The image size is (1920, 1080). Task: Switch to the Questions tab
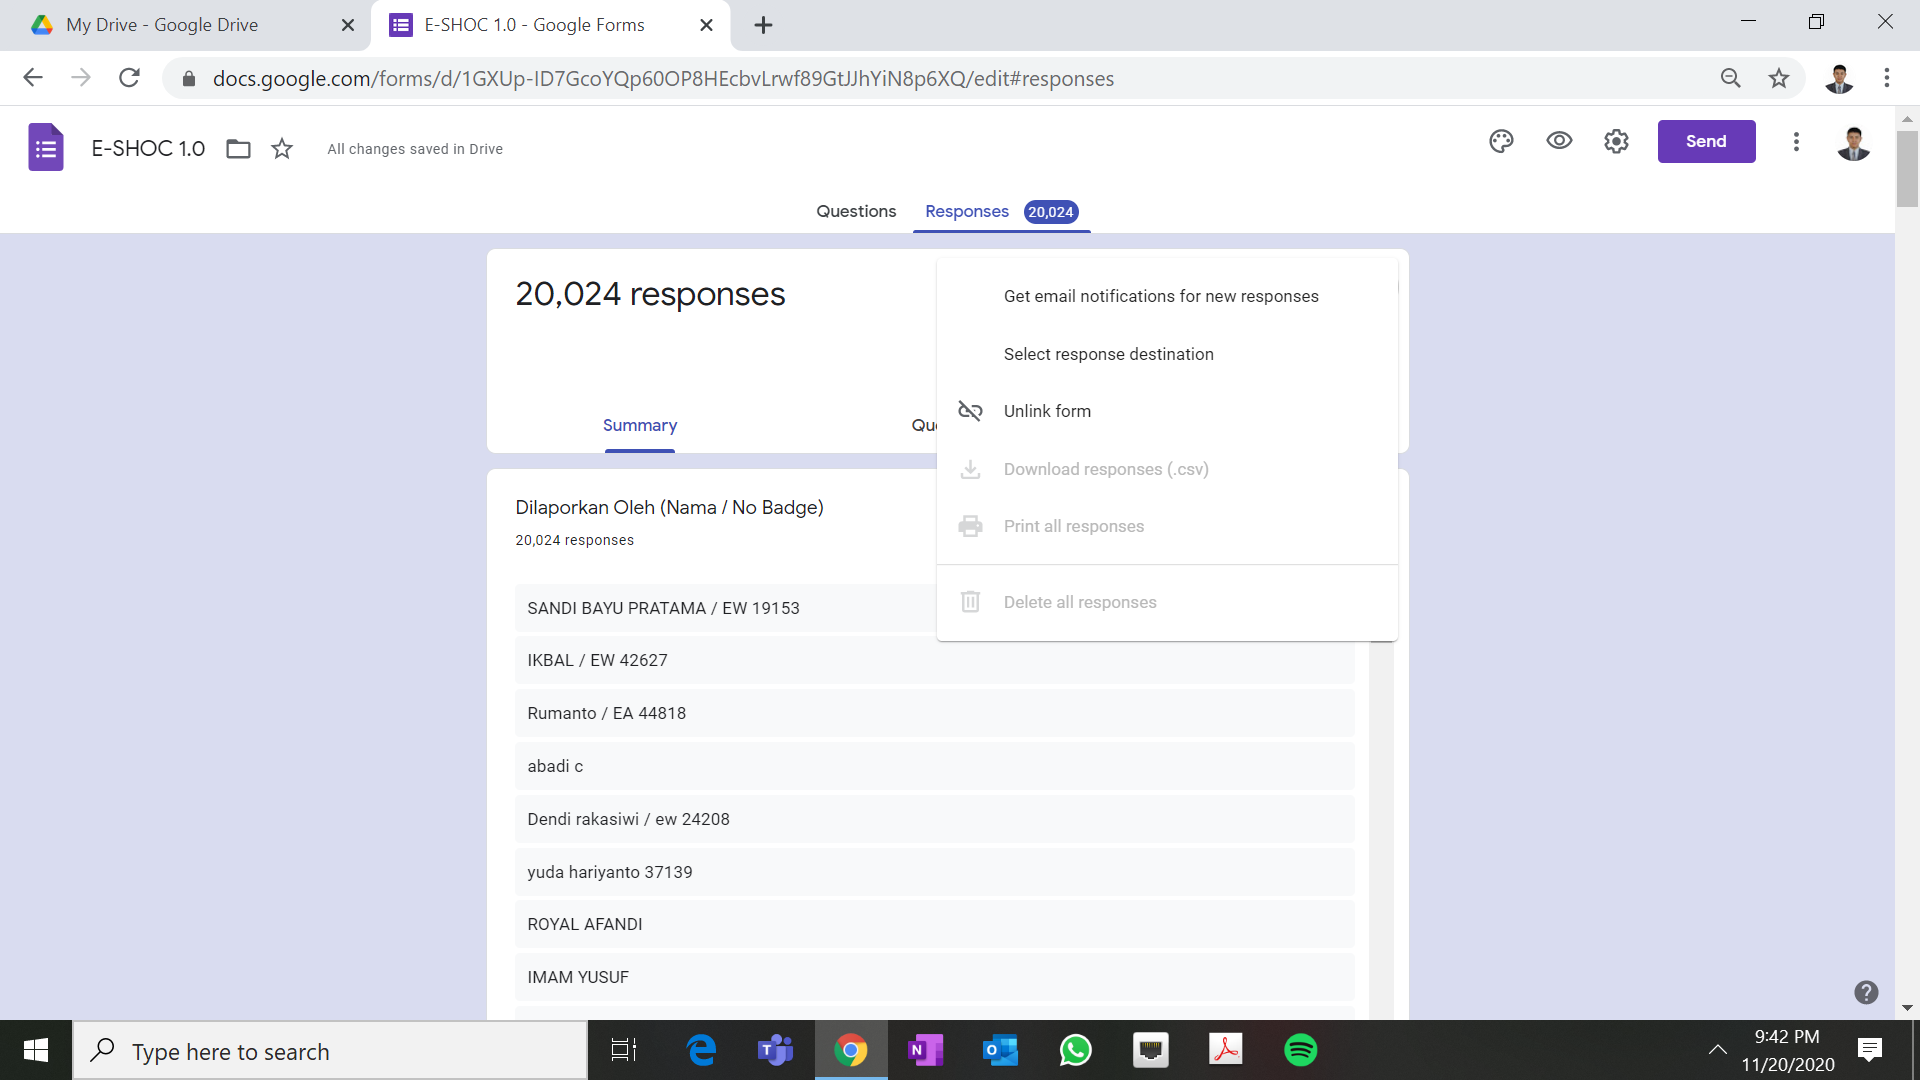[x=856, y=211]
